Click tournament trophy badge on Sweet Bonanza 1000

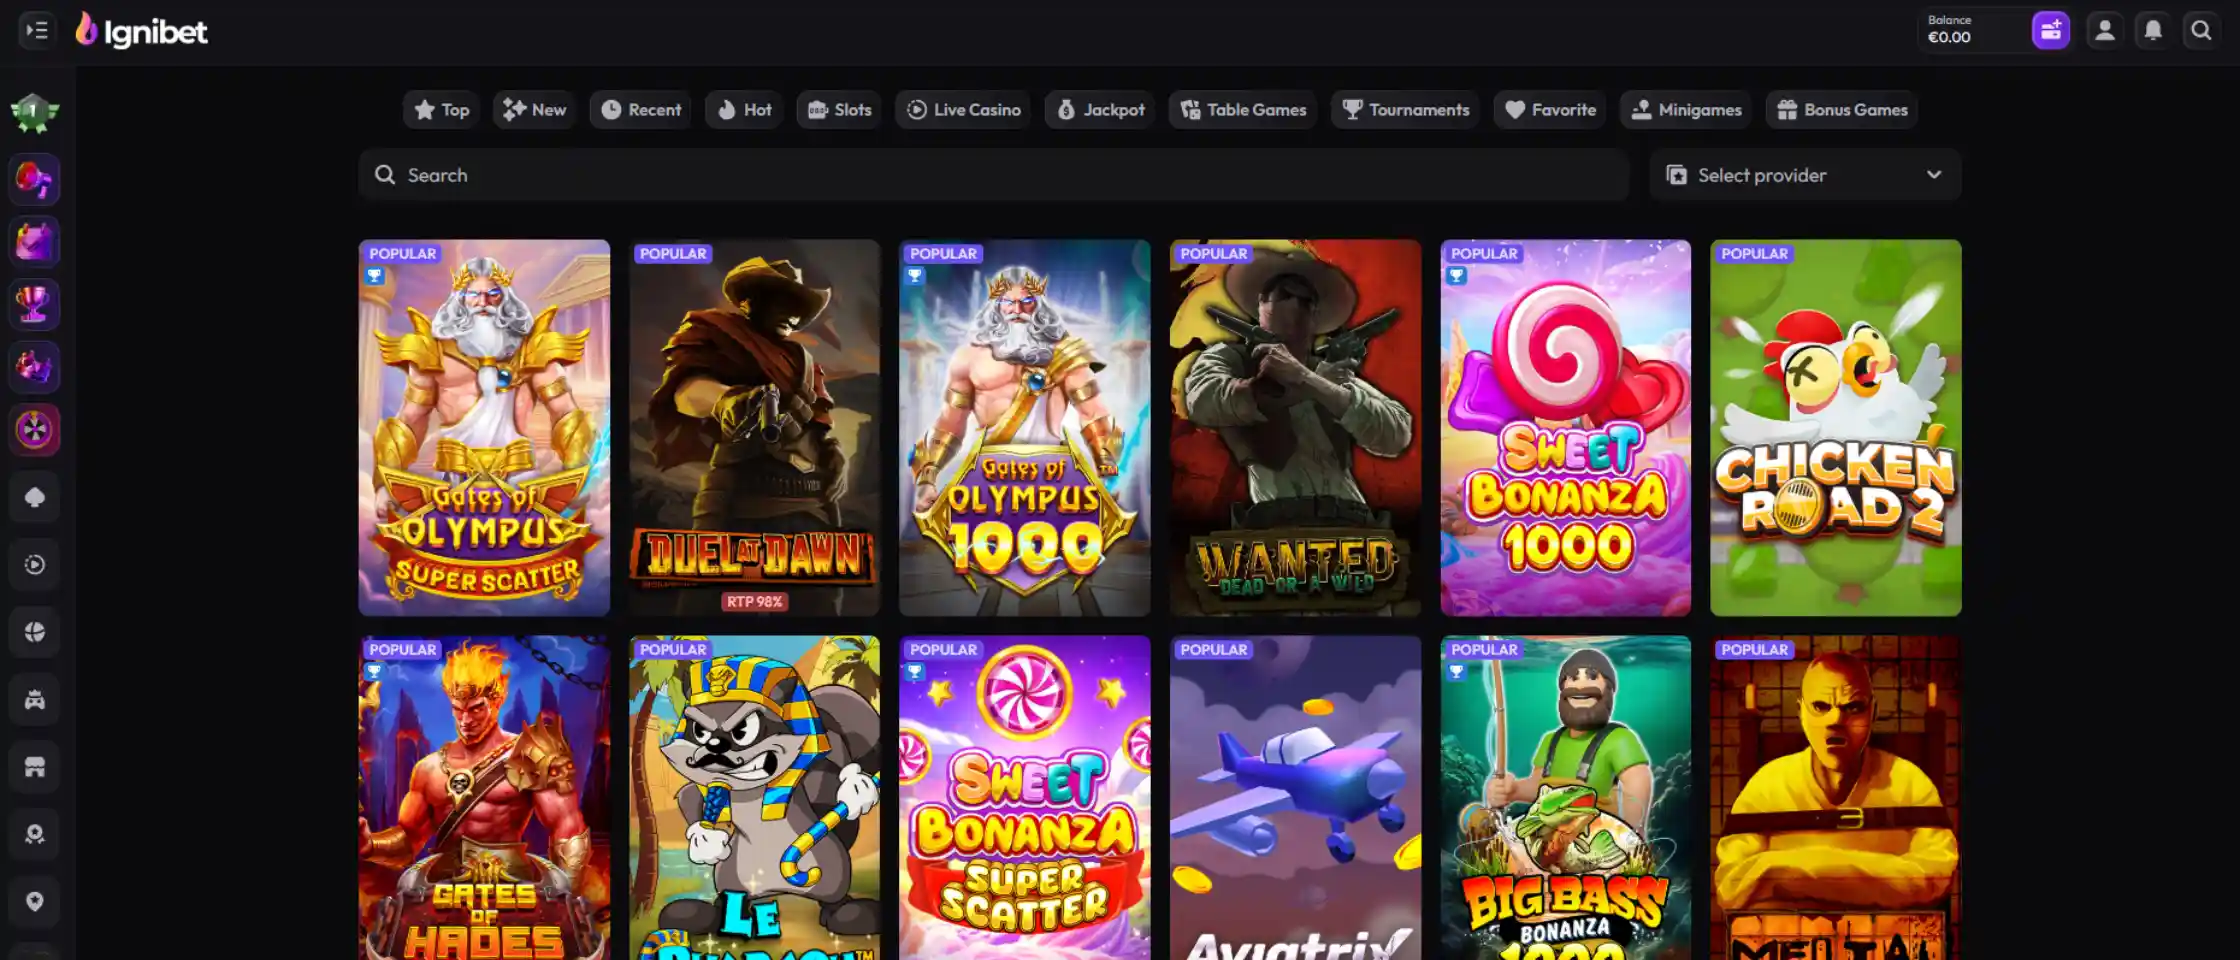tap(1456, 276)
